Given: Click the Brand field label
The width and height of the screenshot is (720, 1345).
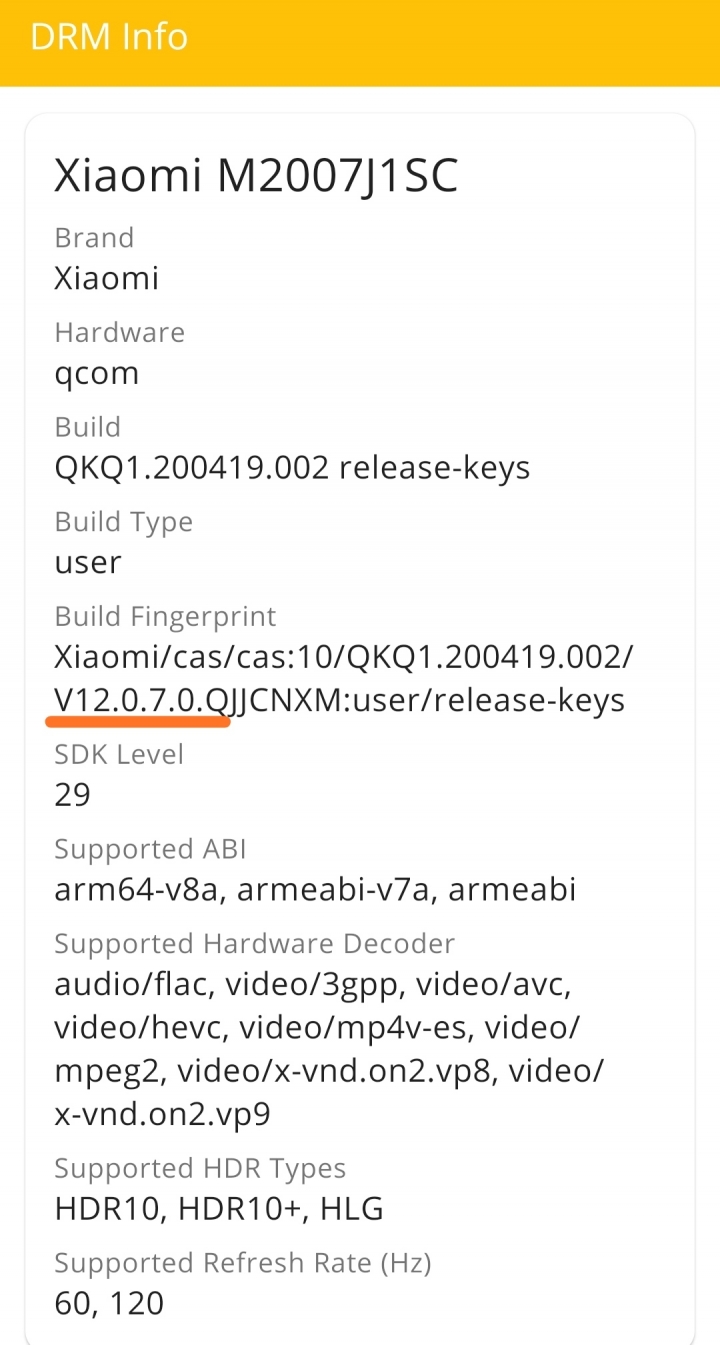Looking at the screenshot, I should 94,238.
